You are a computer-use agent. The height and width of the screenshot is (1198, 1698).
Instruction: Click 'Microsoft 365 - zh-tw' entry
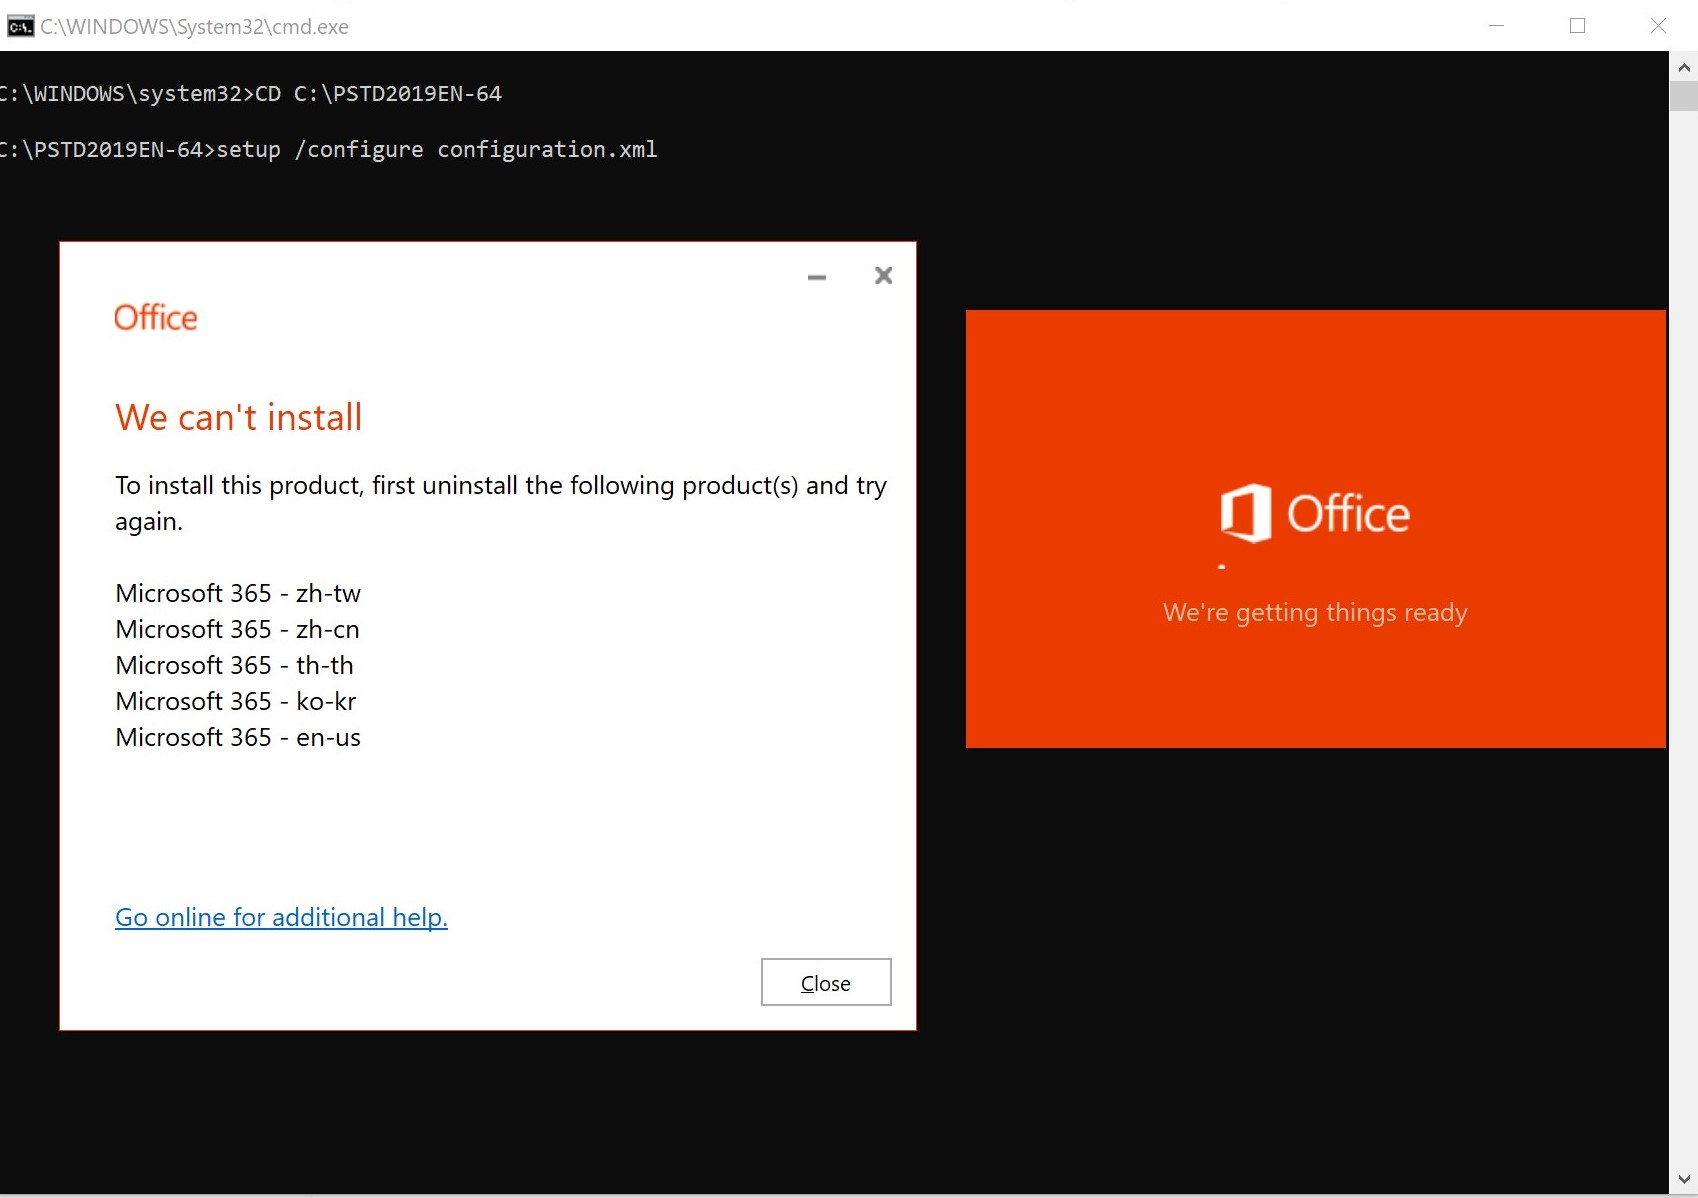tap(238, 593)
